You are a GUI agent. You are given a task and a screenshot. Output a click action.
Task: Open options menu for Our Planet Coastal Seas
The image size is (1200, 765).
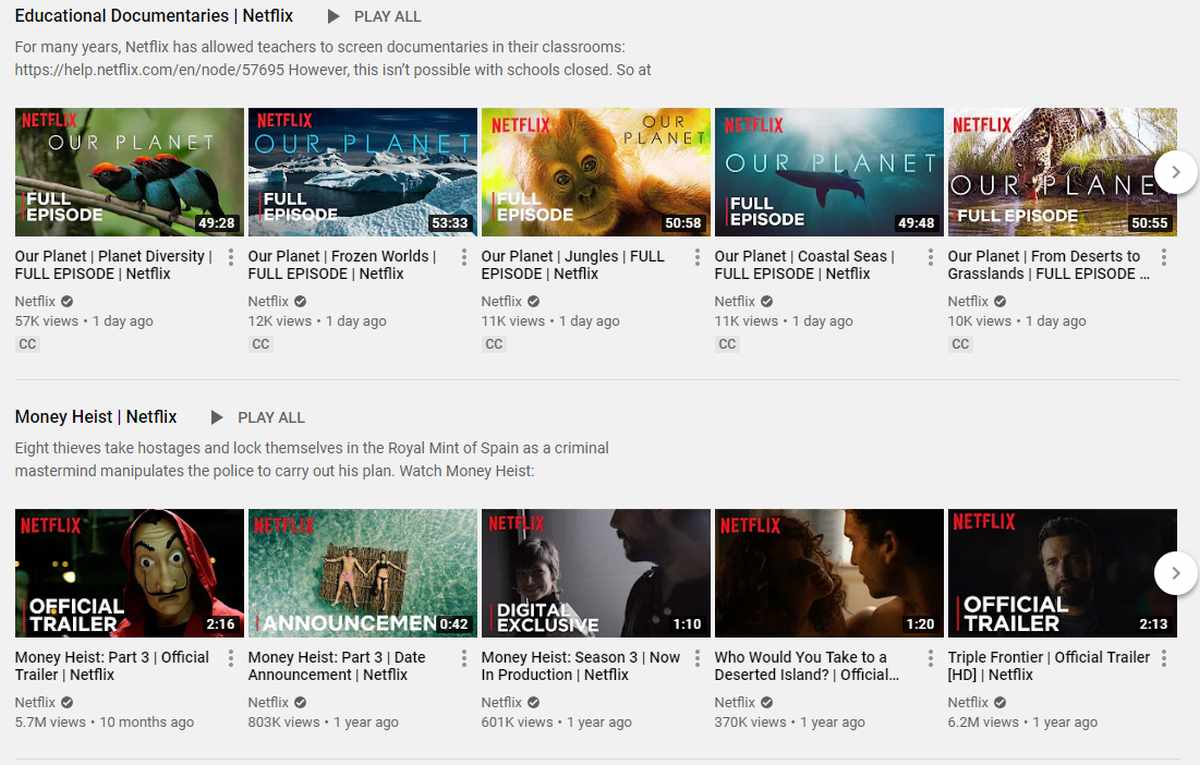coord(931,257)
